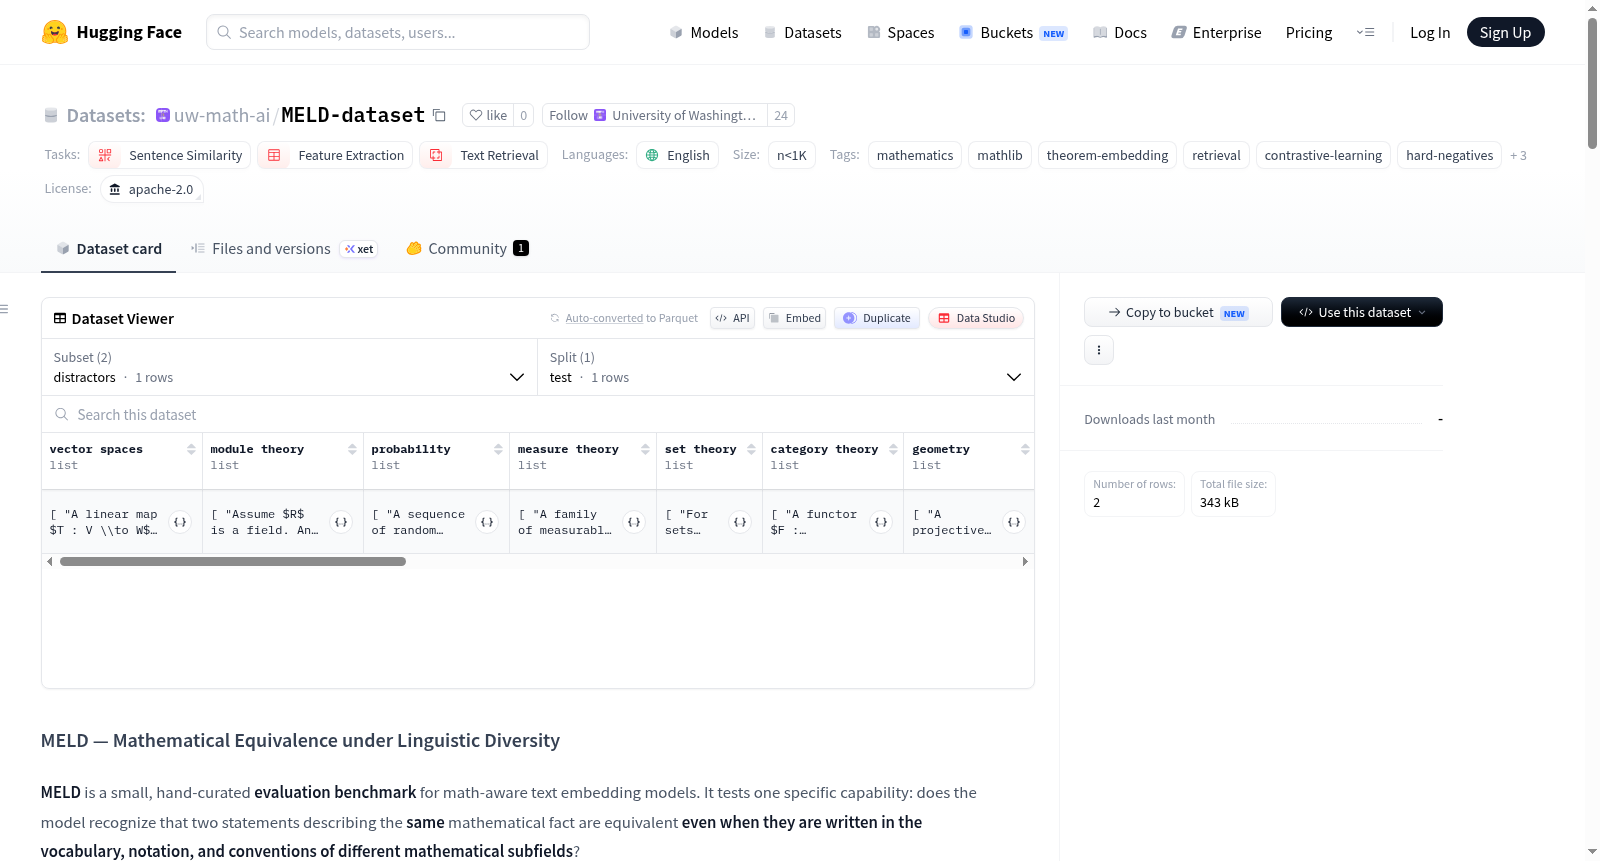Image resolution: width=1600 pixels, height=861 pixels.
Task: Click the Duplicate button
Action: pos(877,318)
